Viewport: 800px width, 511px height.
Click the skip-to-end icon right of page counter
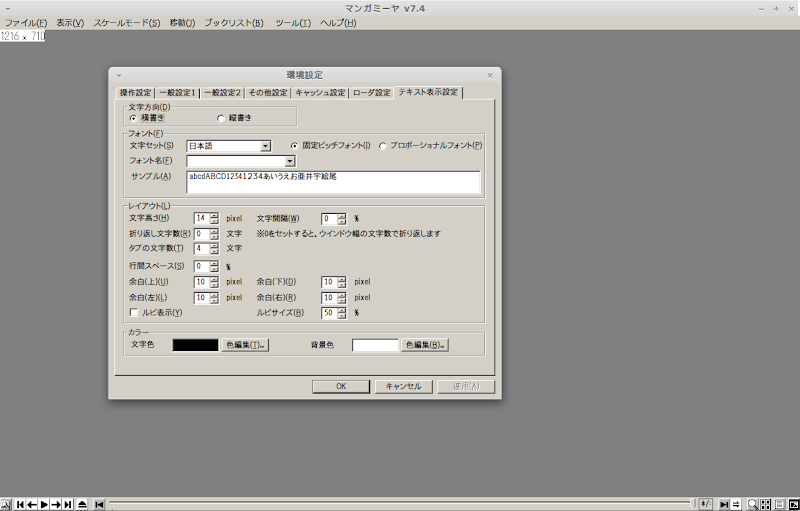click(723, 505)
